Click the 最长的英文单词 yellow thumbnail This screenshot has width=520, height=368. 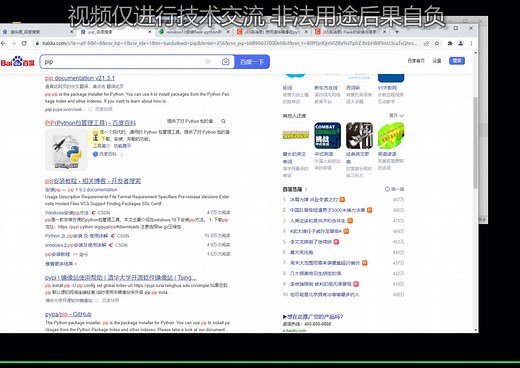pyautogui.click(x=296, y=135)
